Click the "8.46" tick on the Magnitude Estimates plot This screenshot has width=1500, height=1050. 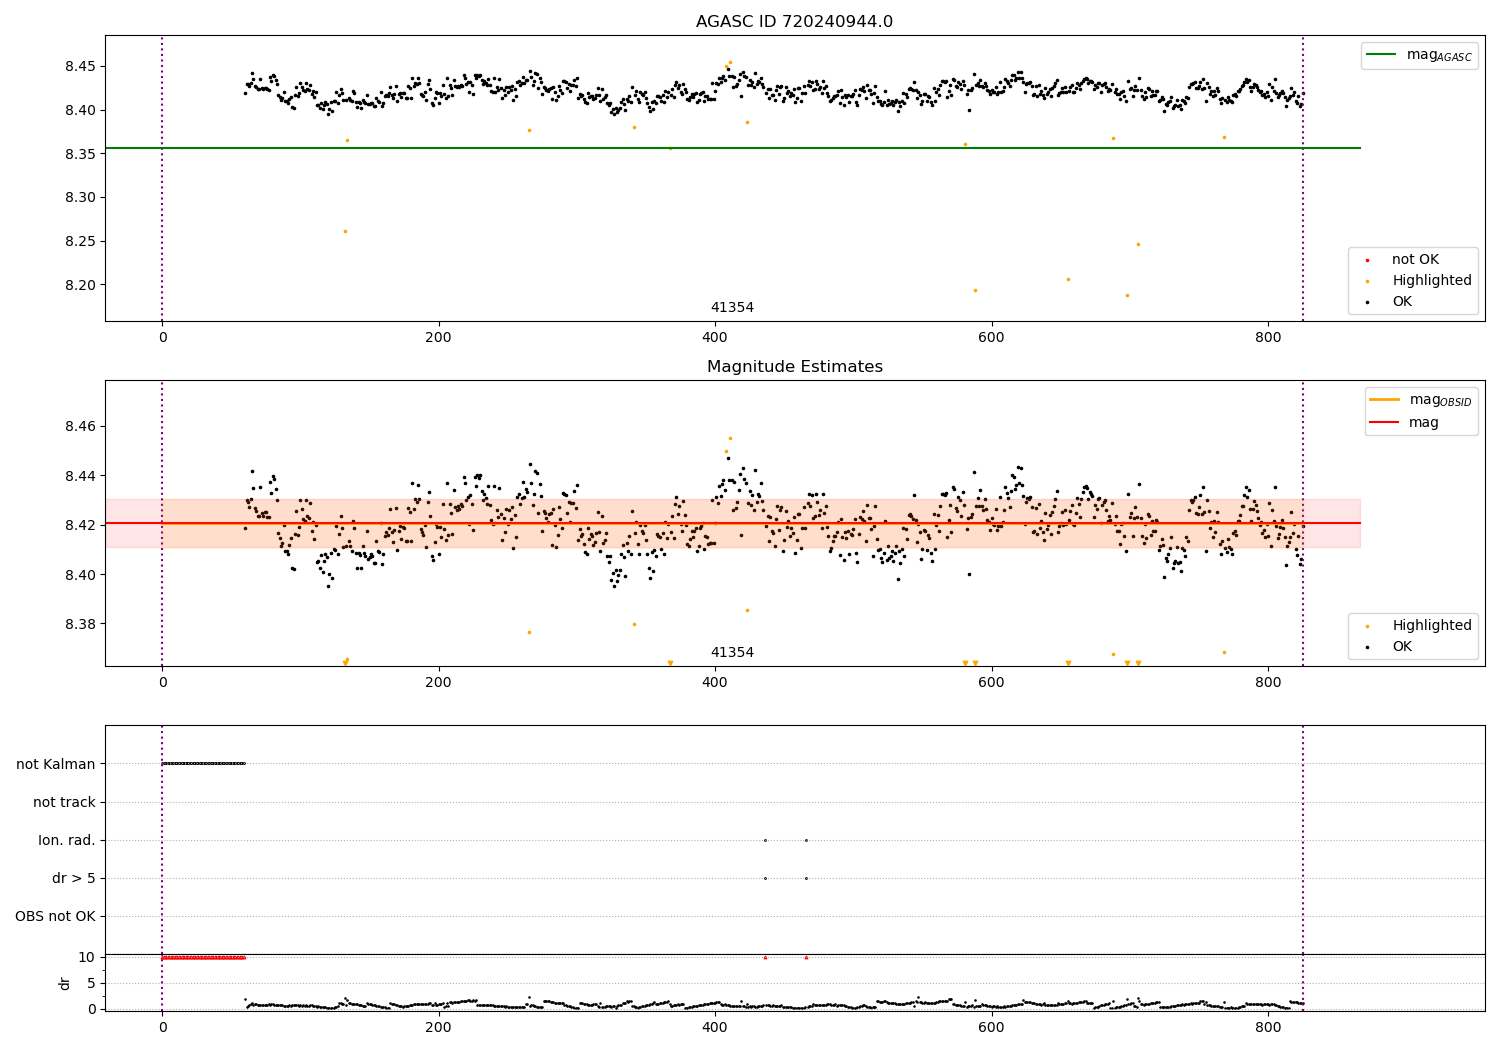pyautogui.click(x=81, y=427)
